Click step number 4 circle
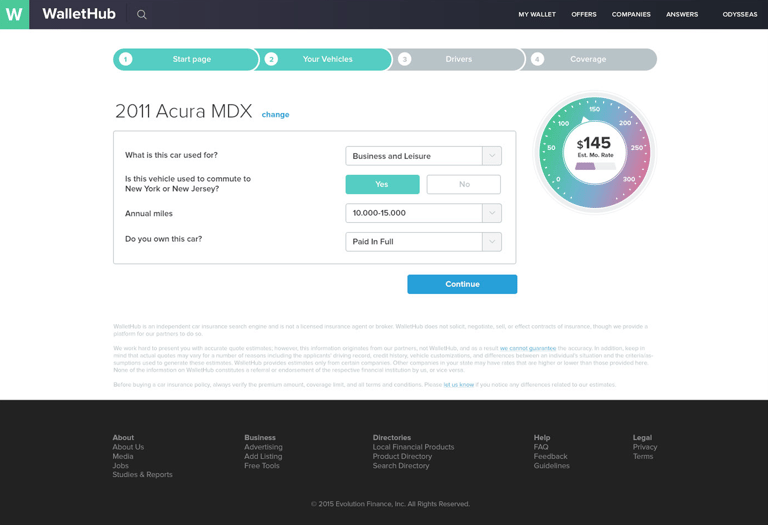The image size is (768, 525). click(537, 59)
